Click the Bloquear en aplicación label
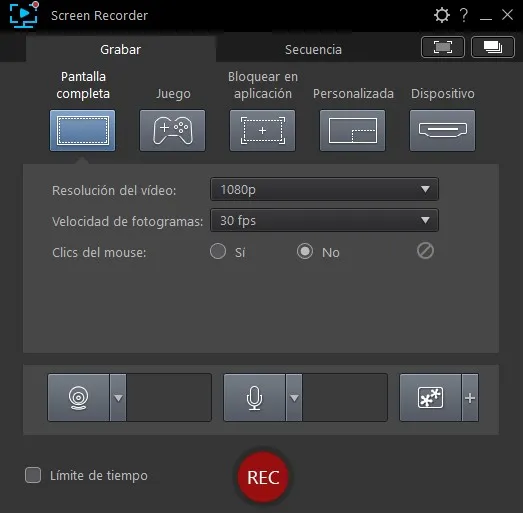 tap(263, 85)
